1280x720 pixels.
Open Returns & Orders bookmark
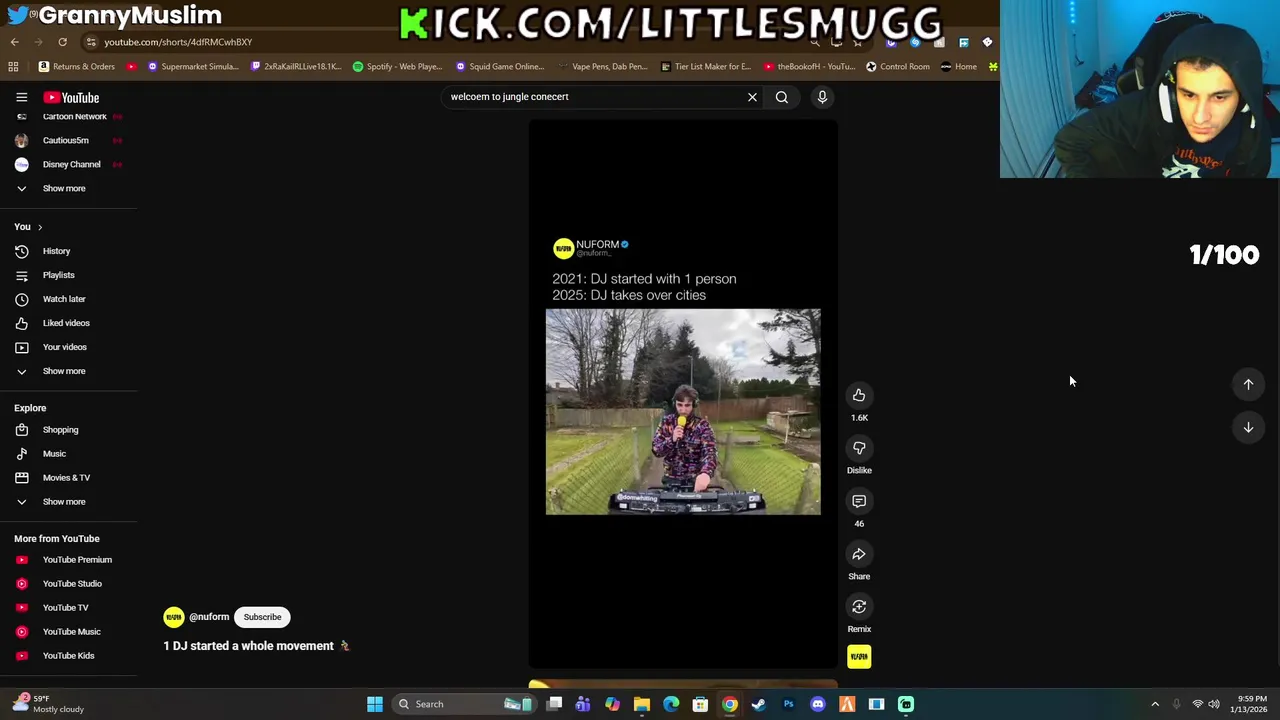coord(77,67)
